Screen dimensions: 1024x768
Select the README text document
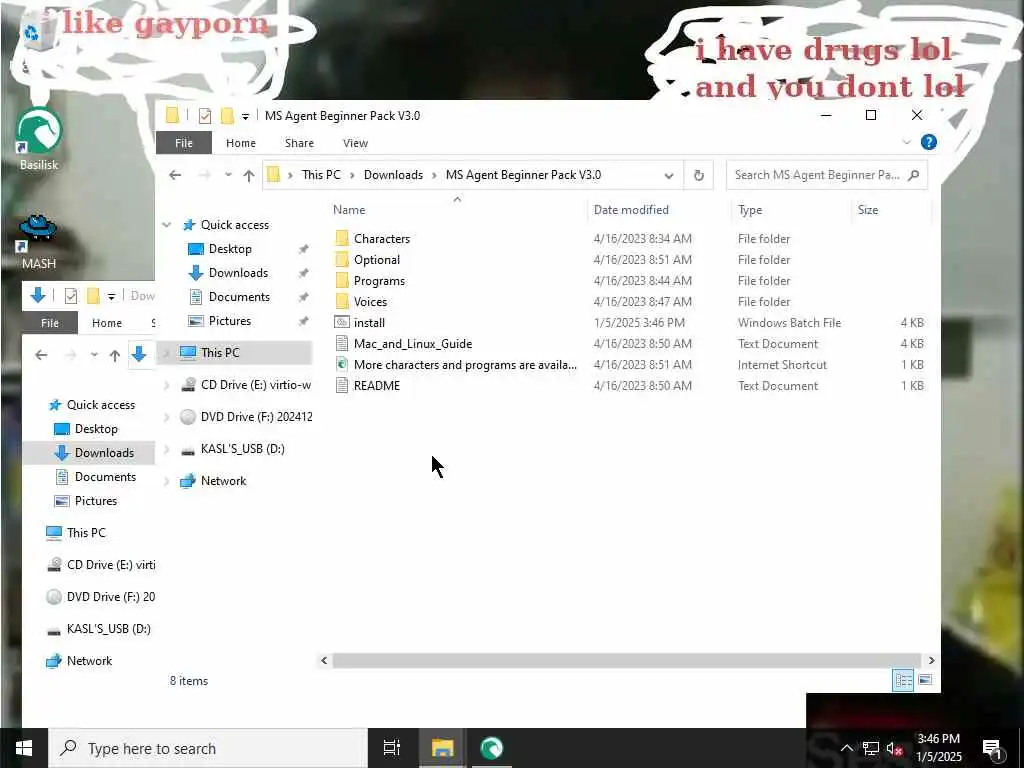pyautogui.click(x=376, y=385)
